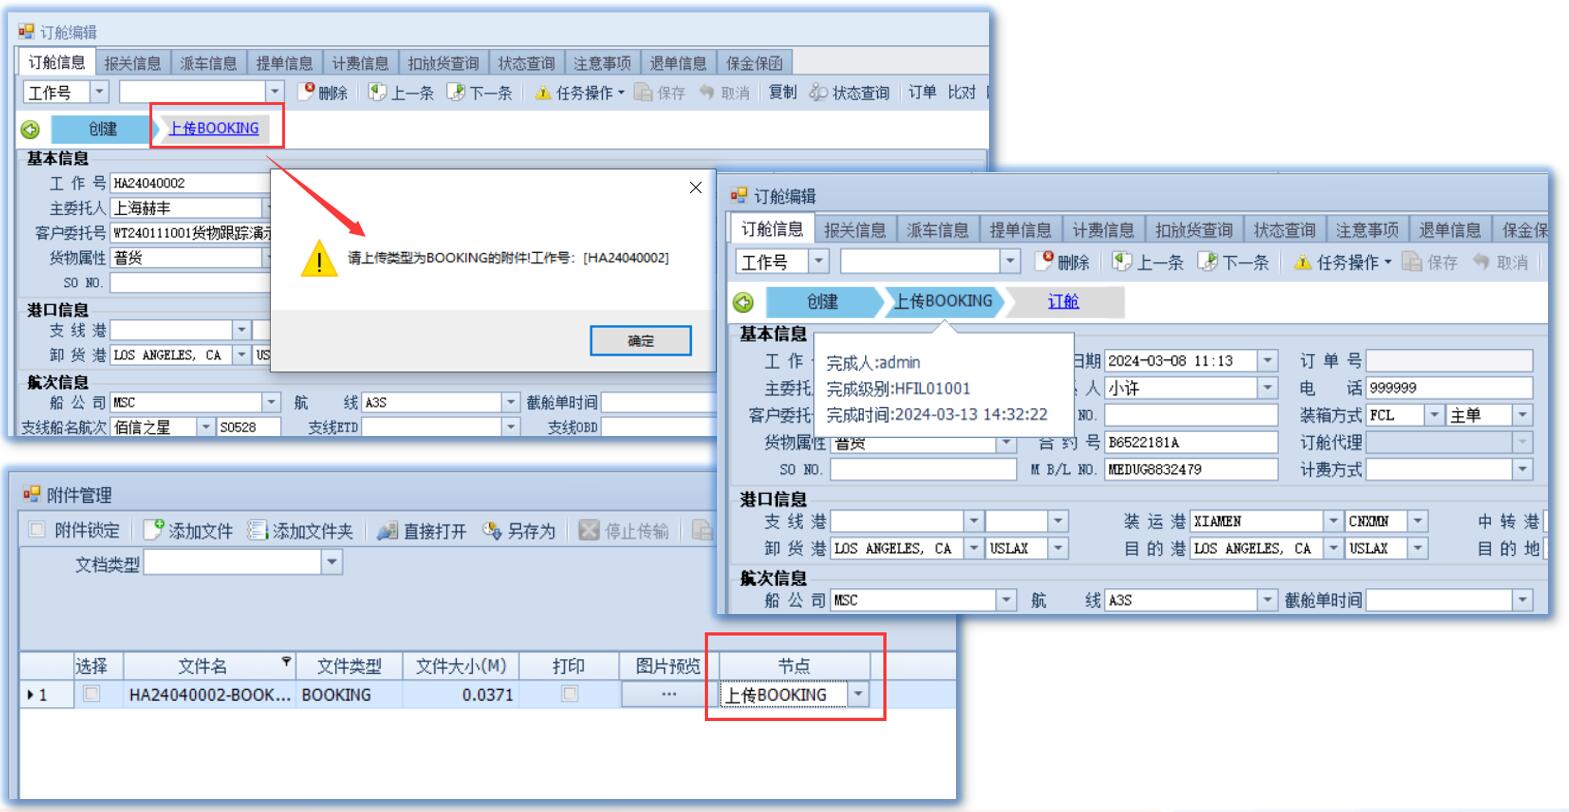Click filter icon on 文件名 column header
Screen dimensions: 1569x812
[x=287, y=661]
